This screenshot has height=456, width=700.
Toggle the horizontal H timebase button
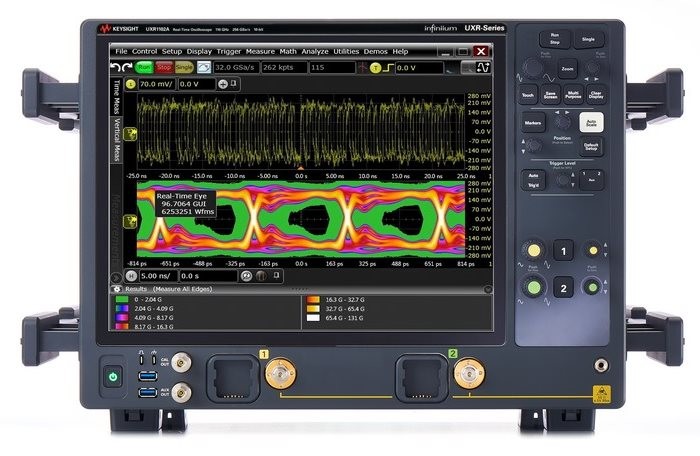pyautogui.click(x=130, y=274)
